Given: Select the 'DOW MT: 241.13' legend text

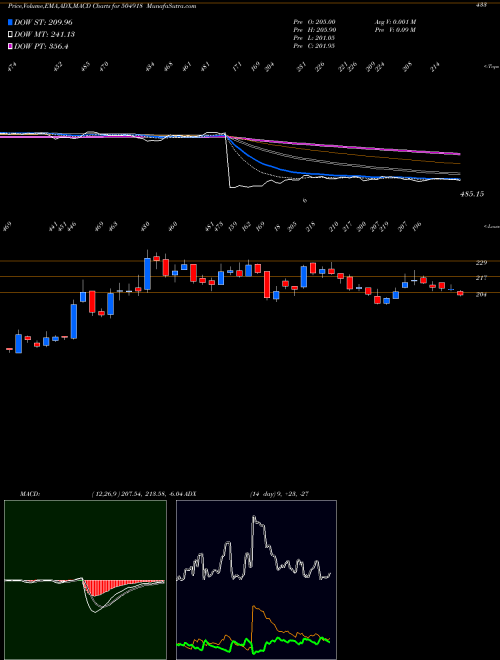Looking at the screenshot, I should click(45, 34).
